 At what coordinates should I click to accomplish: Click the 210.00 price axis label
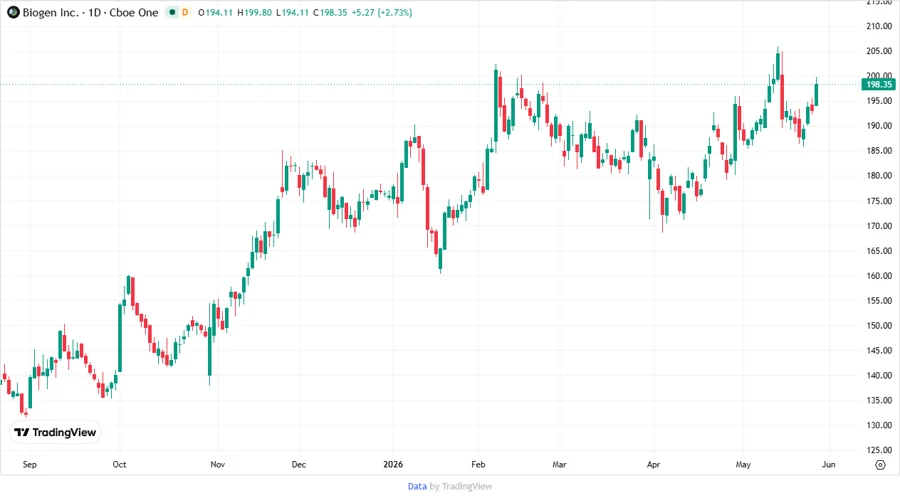pos(879,26)
